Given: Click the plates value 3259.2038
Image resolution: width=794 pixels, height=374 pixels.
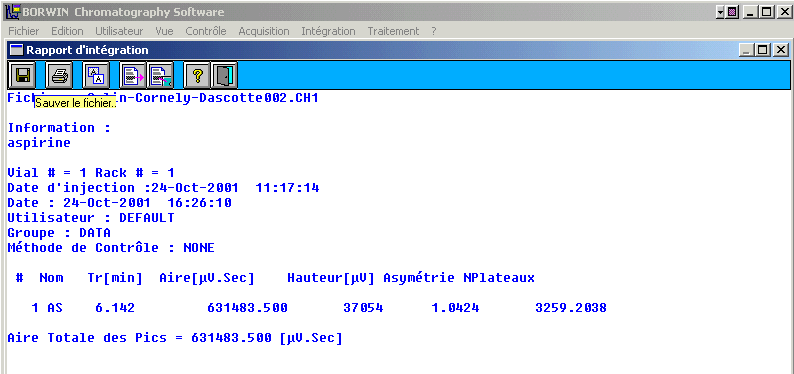Looking at the screenshot, I should (x=571, y=308).
